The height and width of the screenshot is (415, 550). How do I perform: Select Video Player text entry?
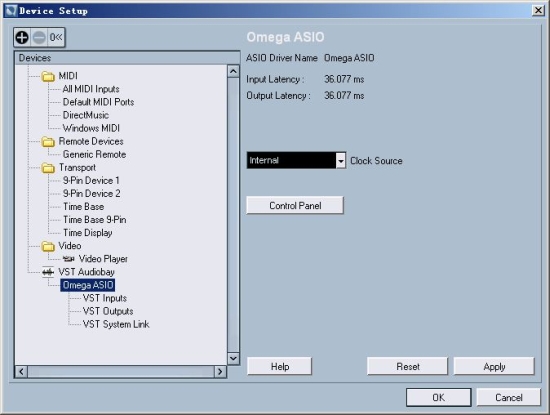103,259
